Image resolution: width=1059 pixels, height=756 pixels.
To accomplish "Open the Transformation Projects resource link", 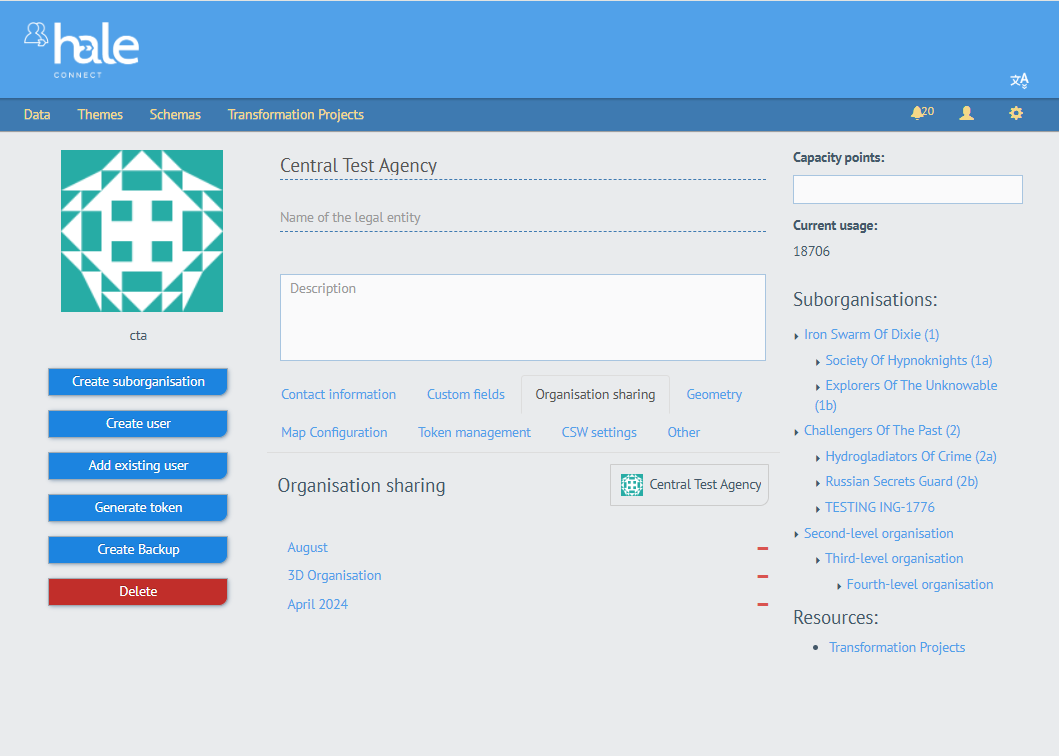I will [x=897, y=647].
